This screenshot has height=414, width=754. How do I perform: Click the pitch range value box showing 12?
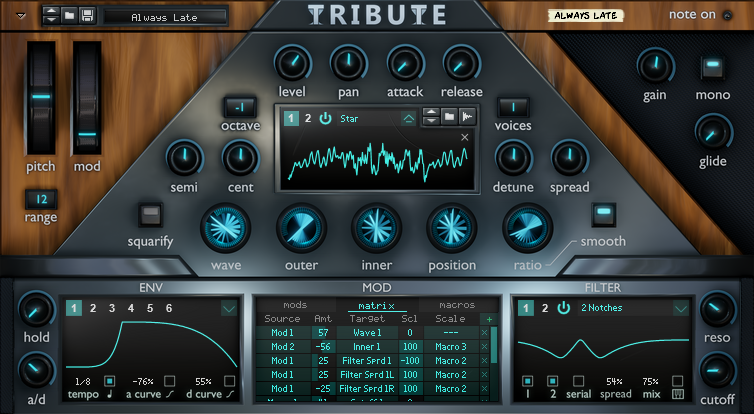click(41, 200)
